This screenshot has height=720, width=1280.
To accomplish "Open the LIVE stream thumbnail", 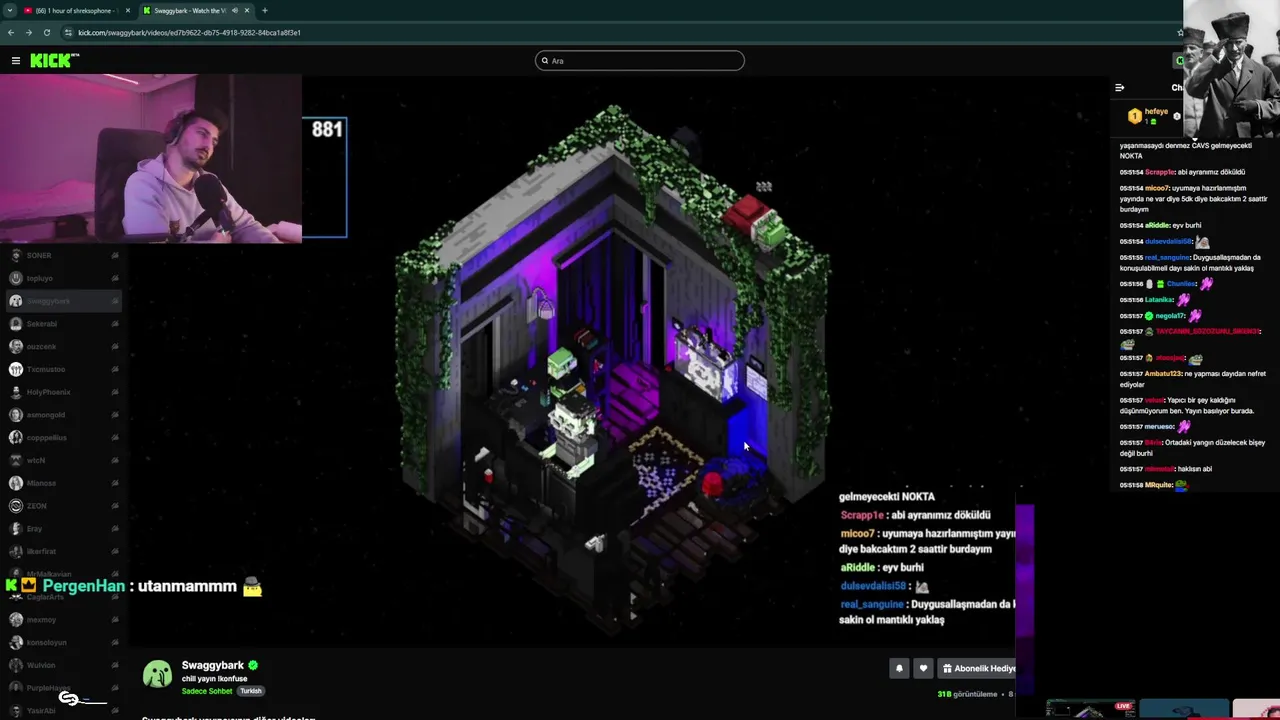I will coord(1090,709).
